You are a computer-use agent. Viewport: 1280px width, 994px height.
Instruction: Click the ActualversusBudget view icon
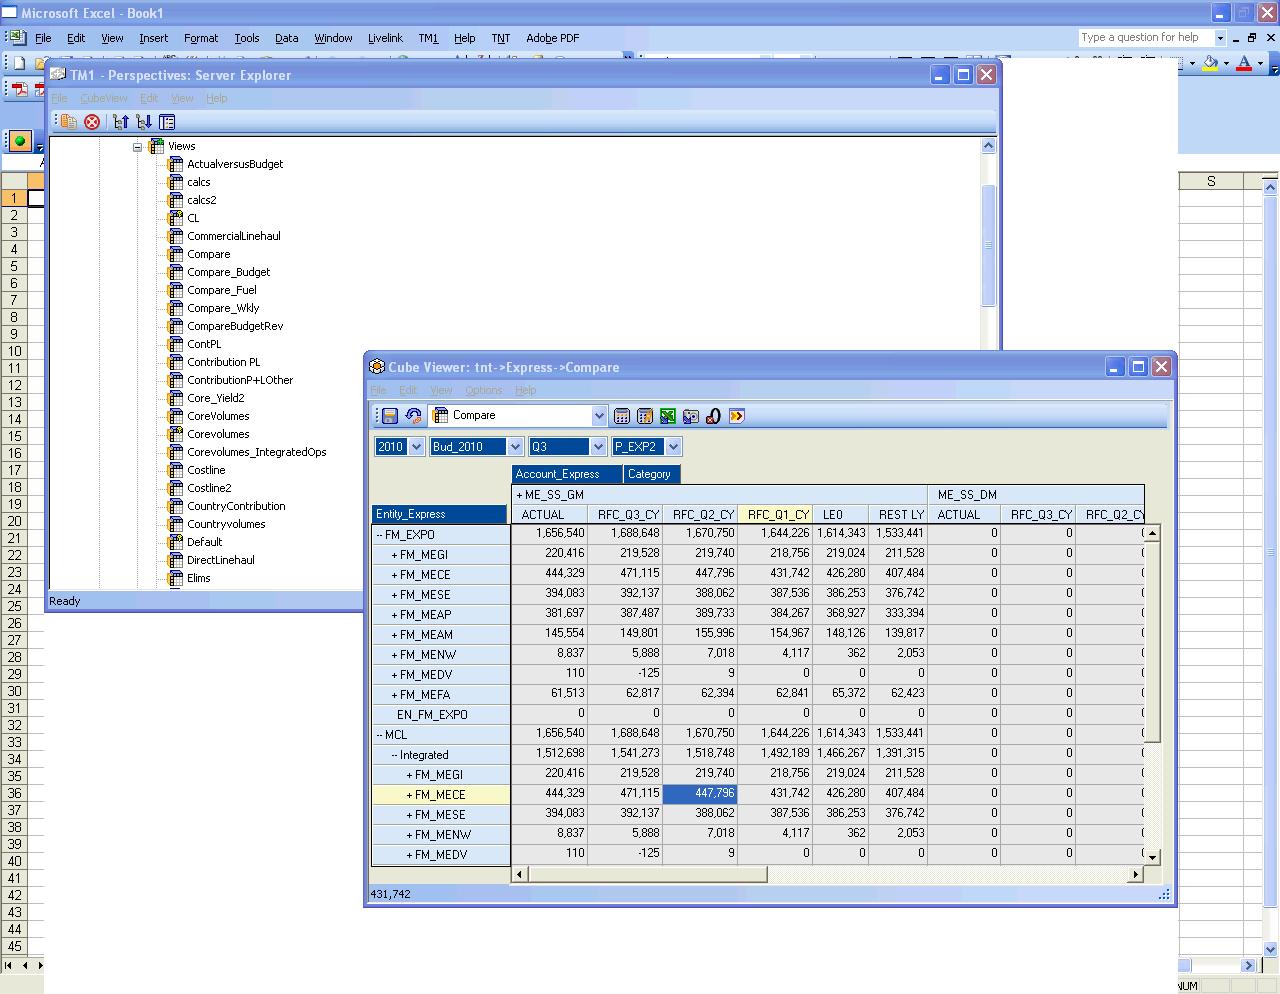176,164
